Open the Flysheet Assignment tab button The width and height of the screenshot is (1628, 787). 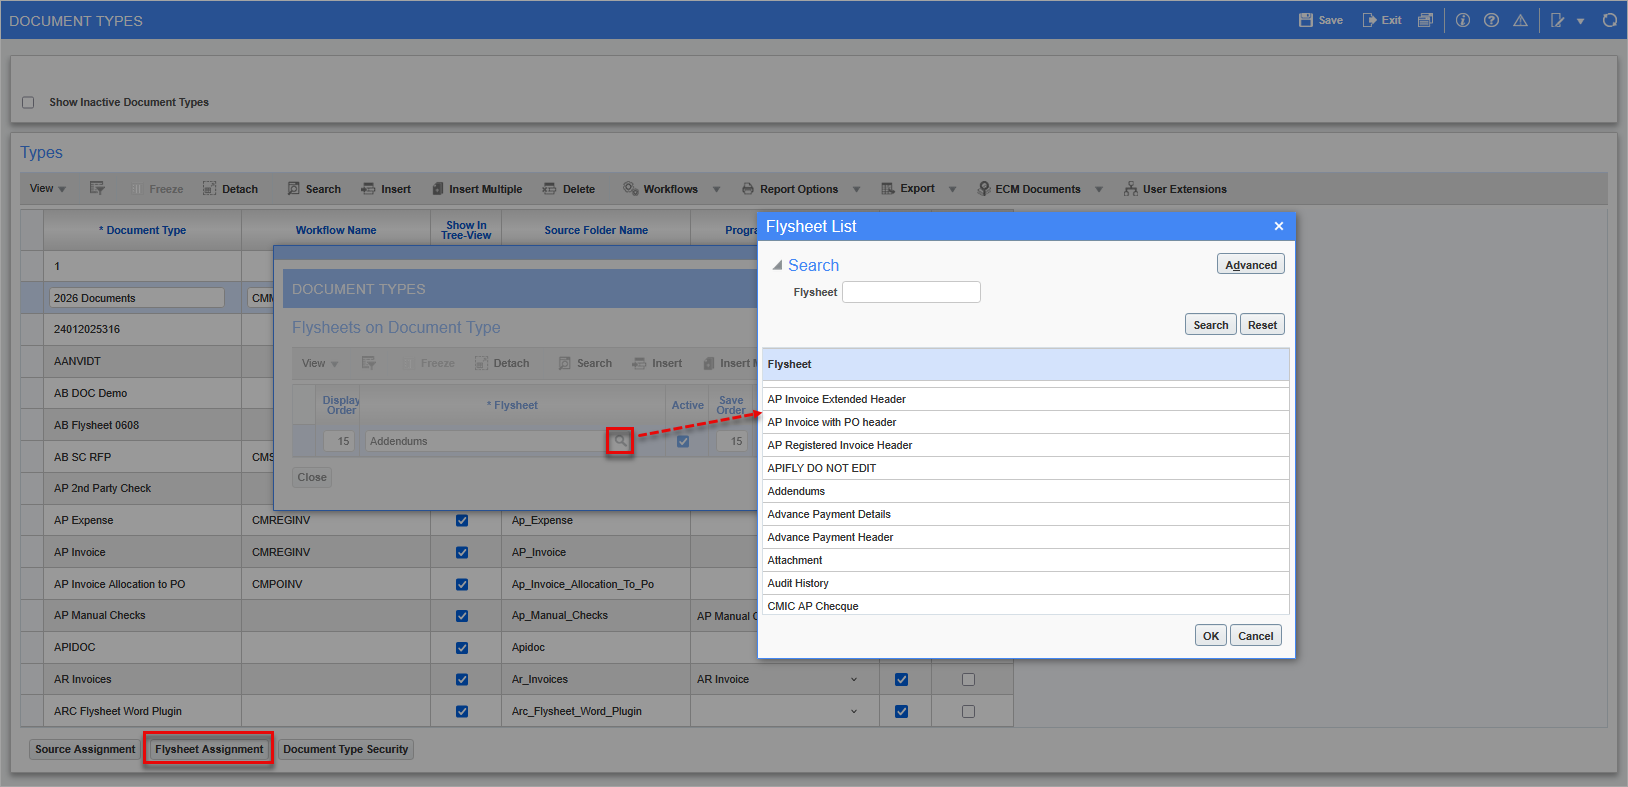coord(209,749)
